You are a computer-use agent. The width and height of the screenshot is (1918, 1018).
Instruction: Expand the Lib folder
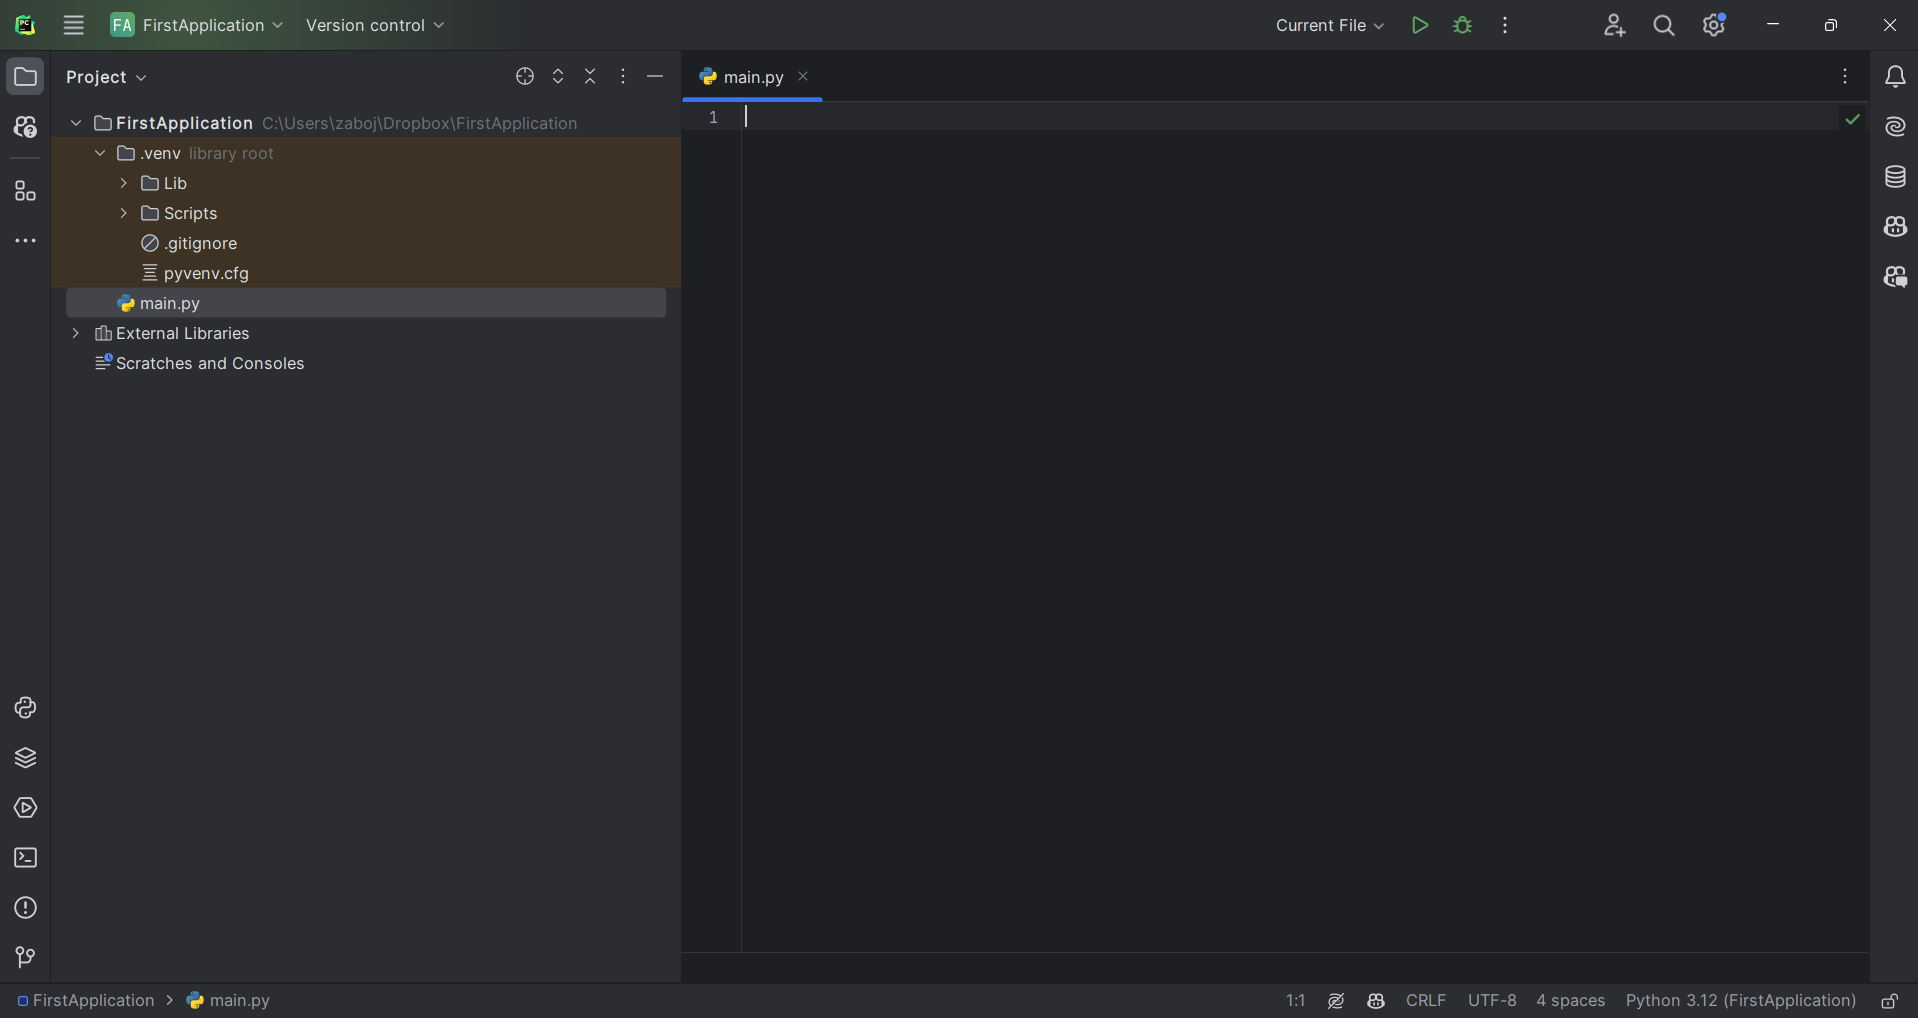pos(124,183)
